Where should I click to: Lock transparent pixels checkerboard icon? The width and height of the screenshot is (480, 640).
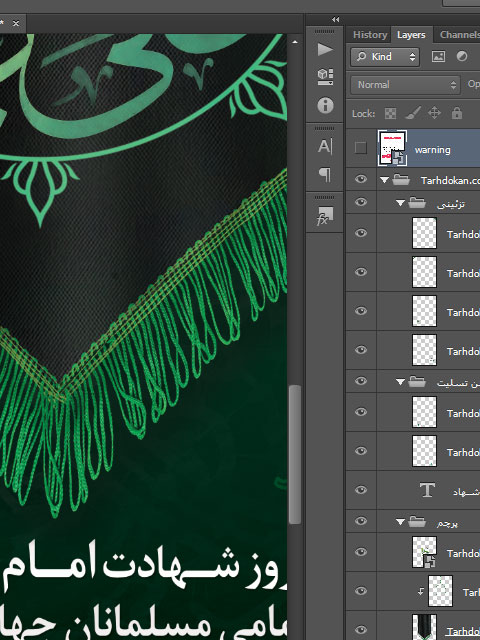390,113
